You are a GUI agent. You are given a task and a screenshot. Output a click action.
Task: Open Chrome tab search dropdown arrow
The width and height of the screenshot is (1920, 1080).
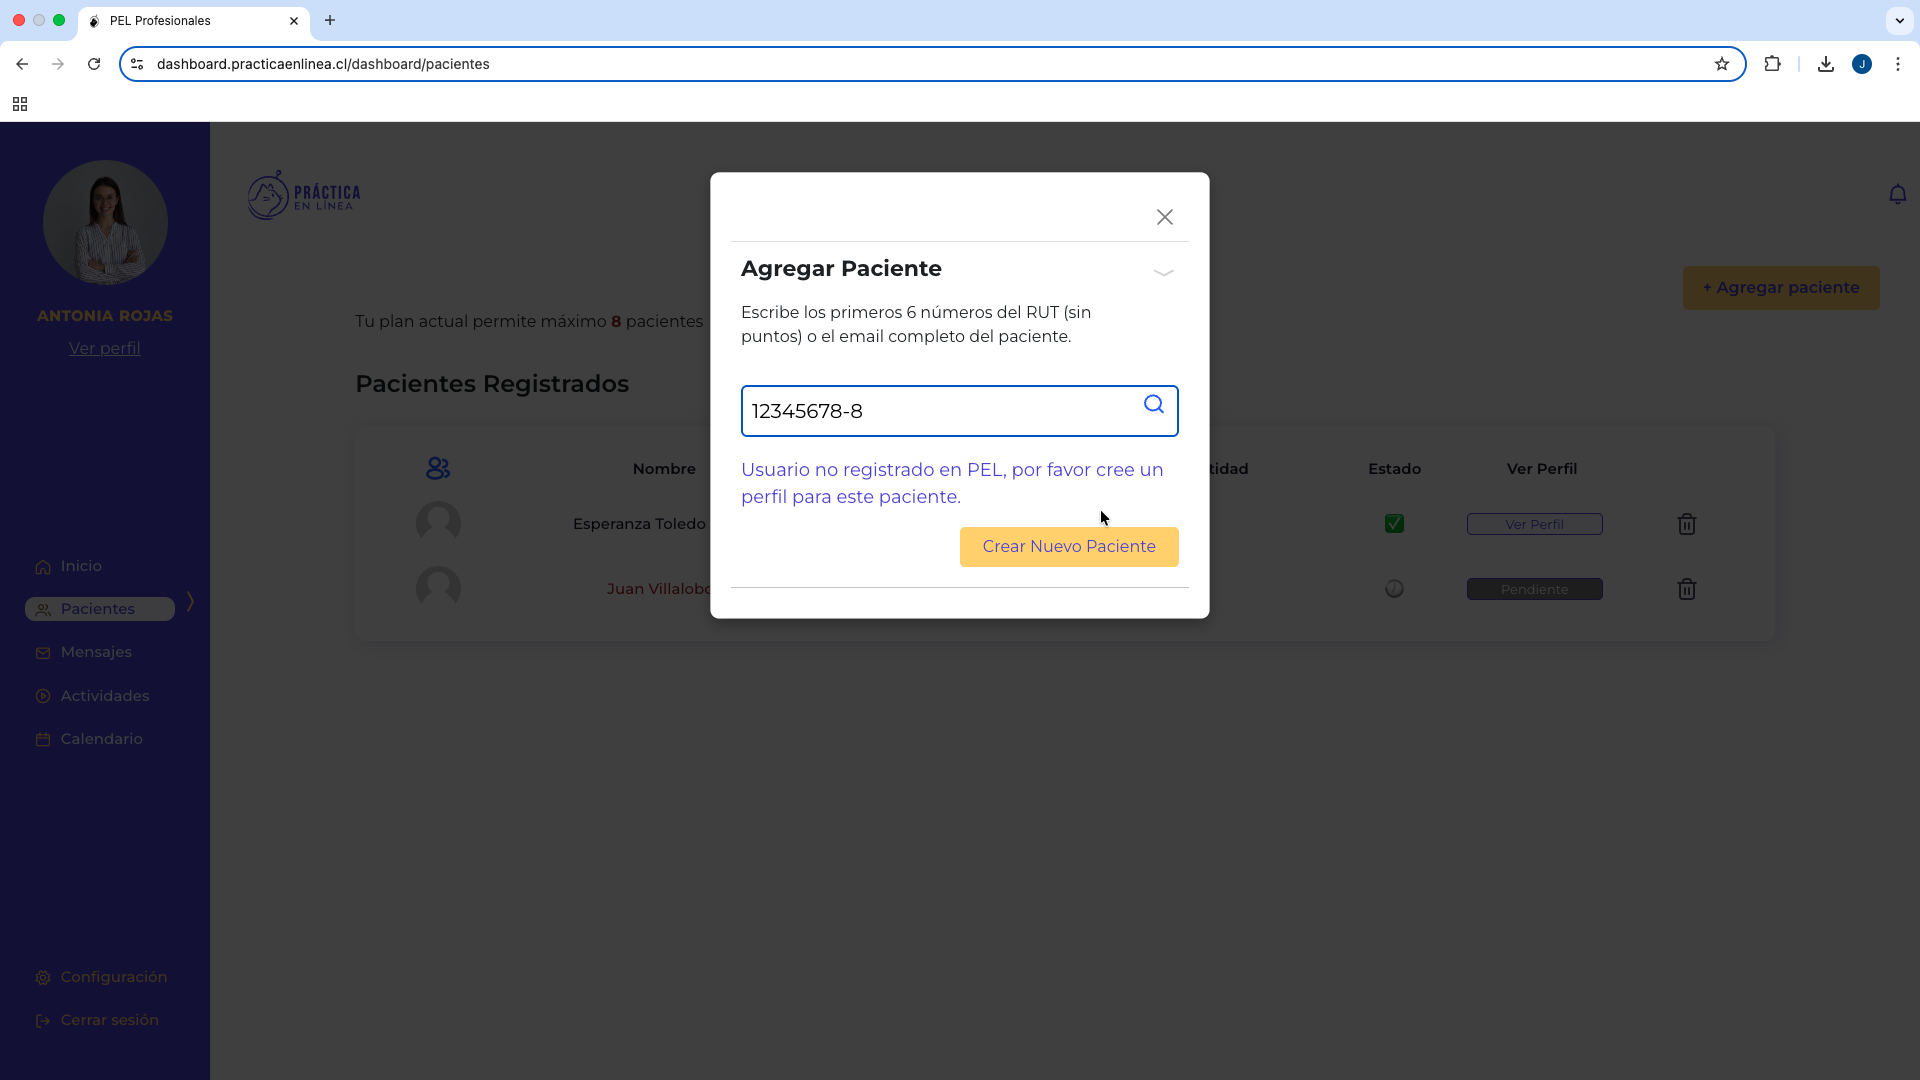[x=1899, y=20]
